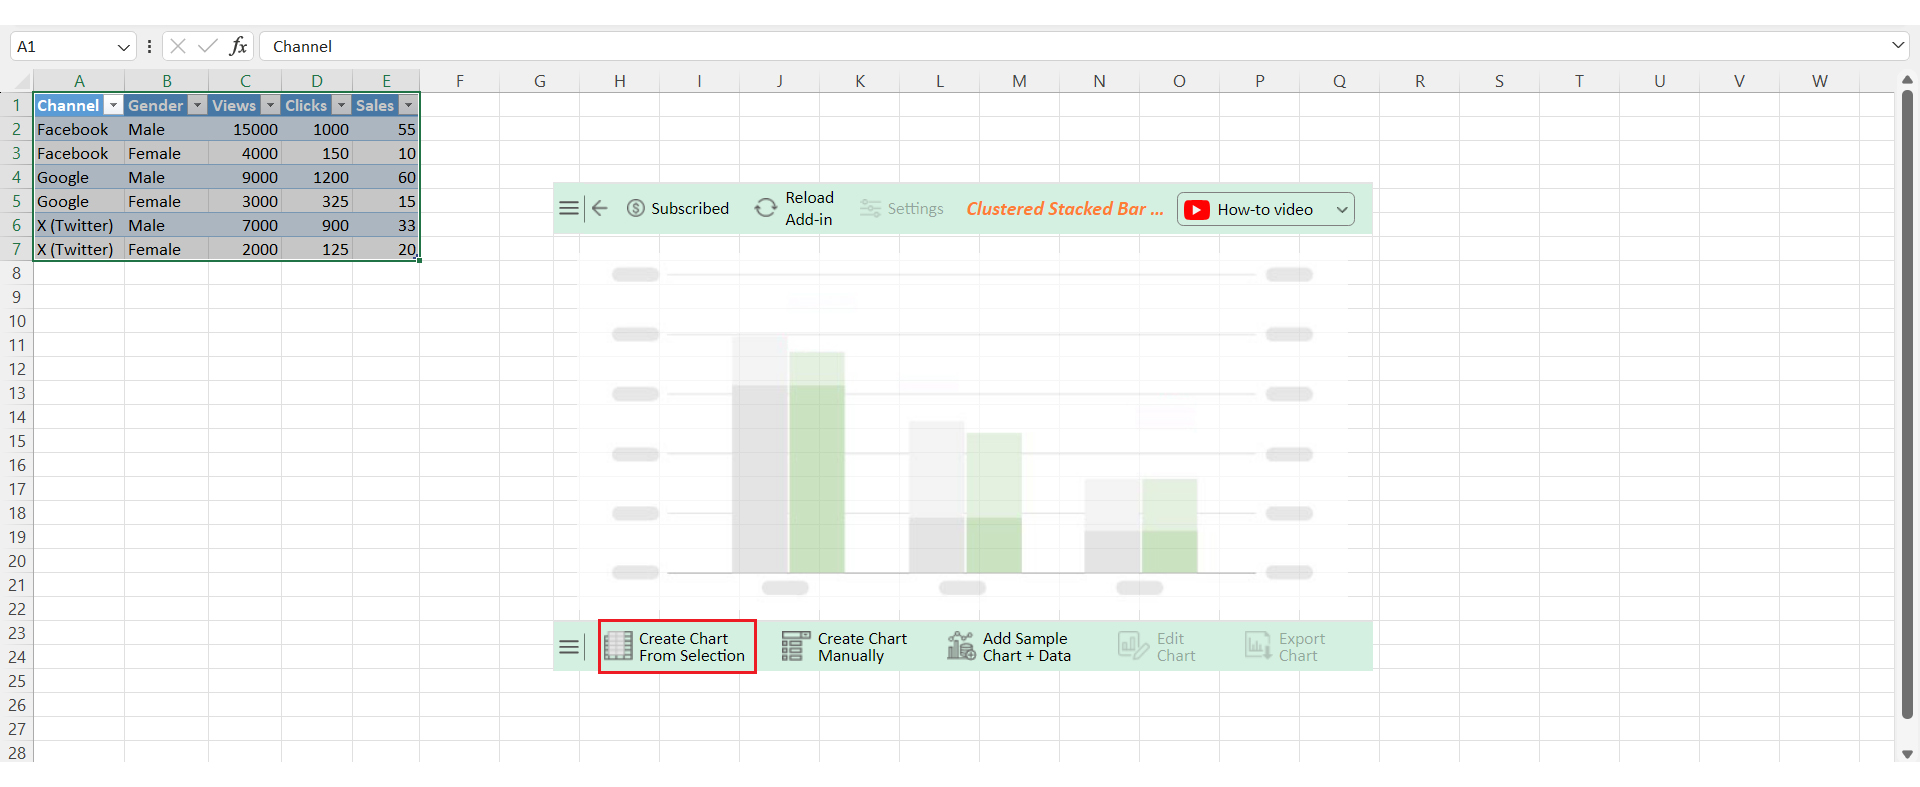Viewport: 1920px width, 787px height.
Task: Click the Subscribed status button
Action: point(678,208)
